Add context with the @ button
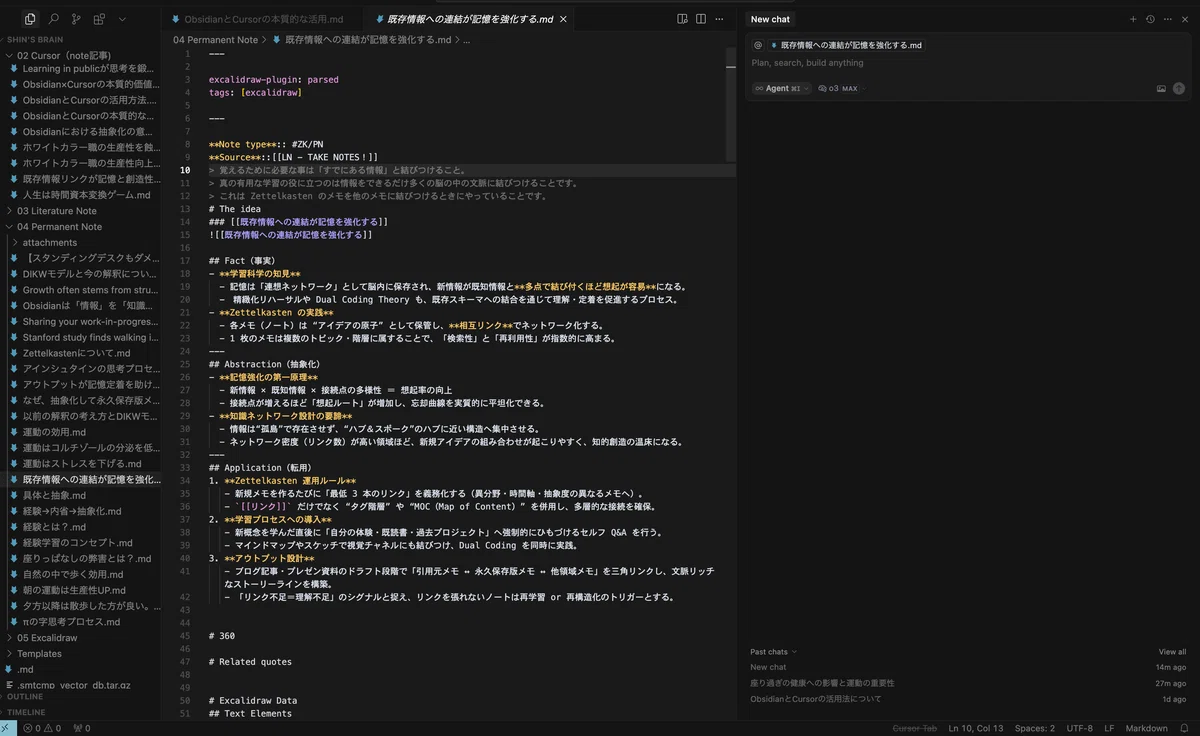1200x736 pixels. pyautogui.click(x=758, y=45)
